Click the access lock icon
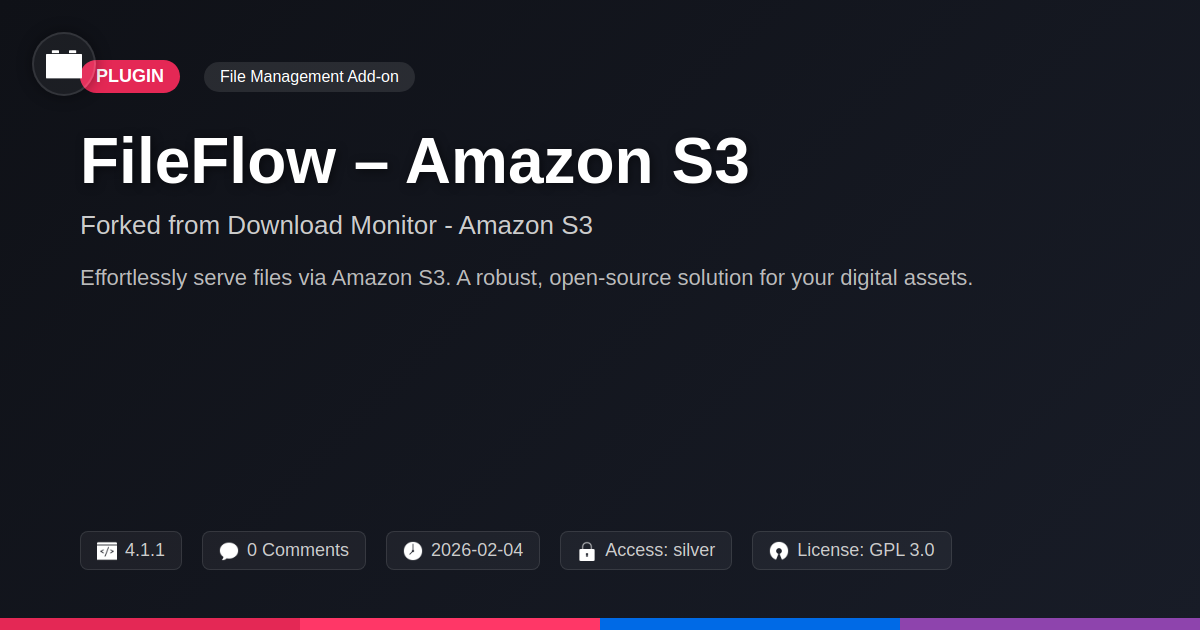Image resolution: width=1200 pixels, height=630 pixels. [587, 551]
